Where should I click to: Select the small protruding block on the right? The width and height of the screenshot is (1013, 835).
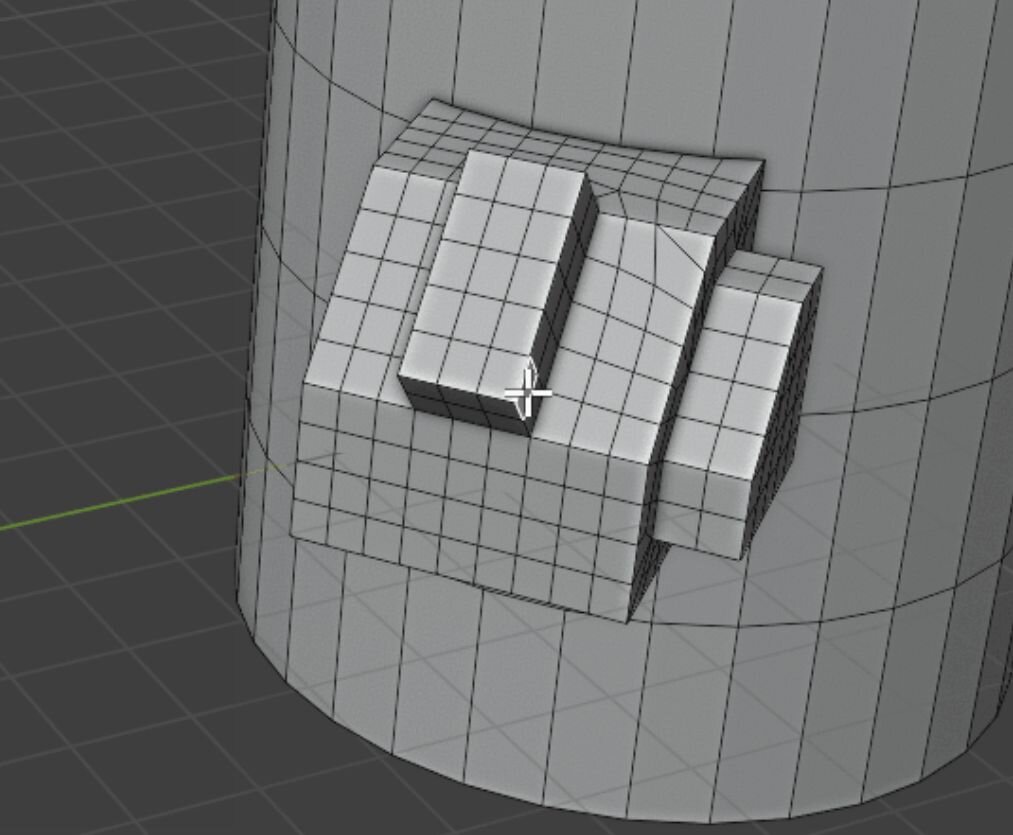(x=738, y=405)
